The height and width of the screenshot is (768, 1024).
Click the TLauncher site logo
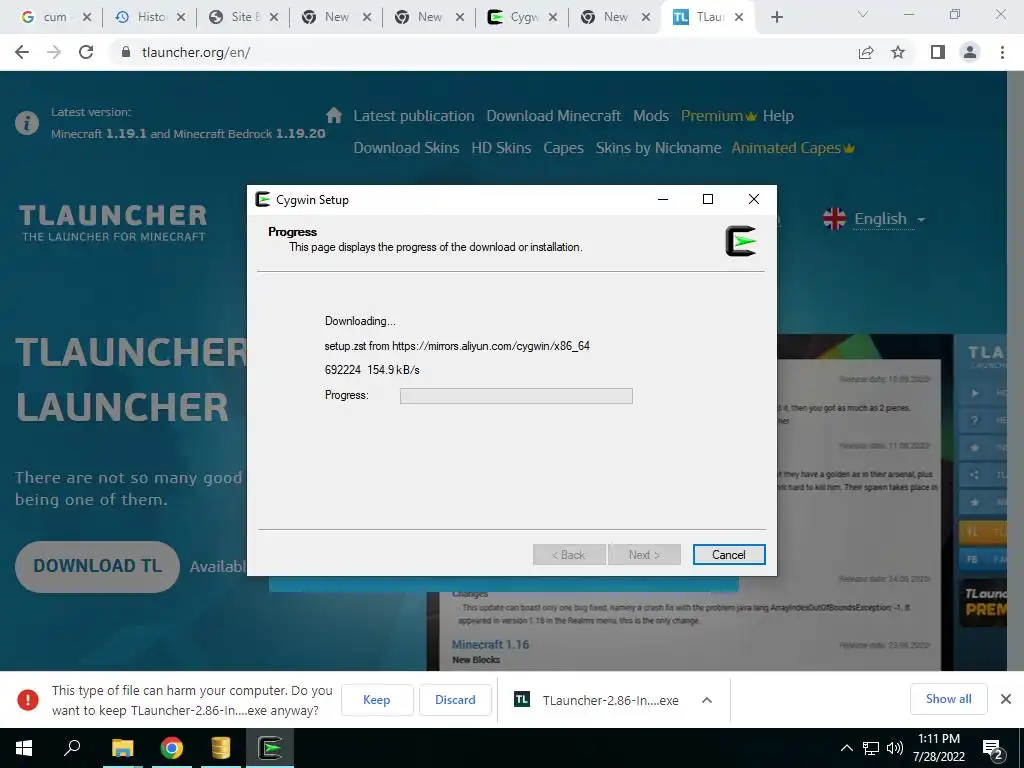[x=113, y=223]
